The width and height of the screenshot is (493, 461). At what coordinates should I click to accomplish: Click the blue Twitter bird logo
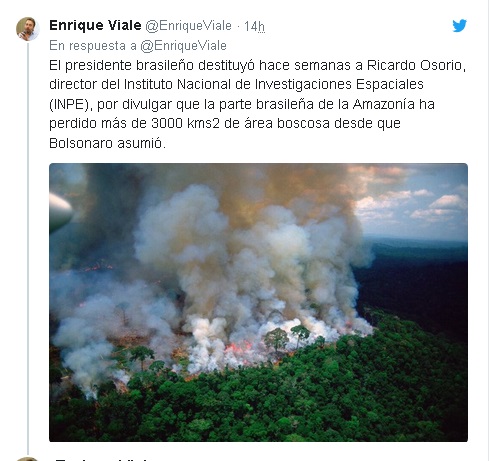click(x=459, y=26)
